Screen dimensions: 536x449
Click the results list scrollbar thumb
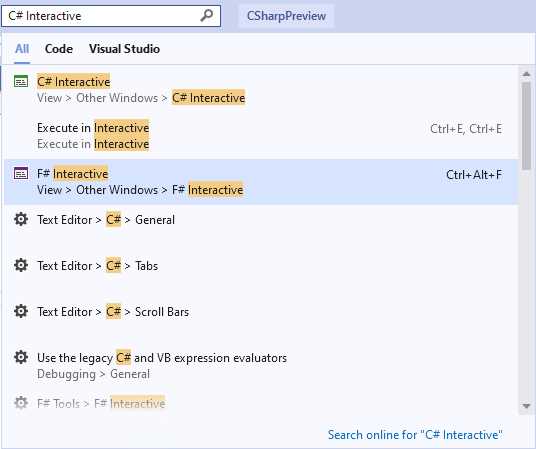tap(526, 126)
